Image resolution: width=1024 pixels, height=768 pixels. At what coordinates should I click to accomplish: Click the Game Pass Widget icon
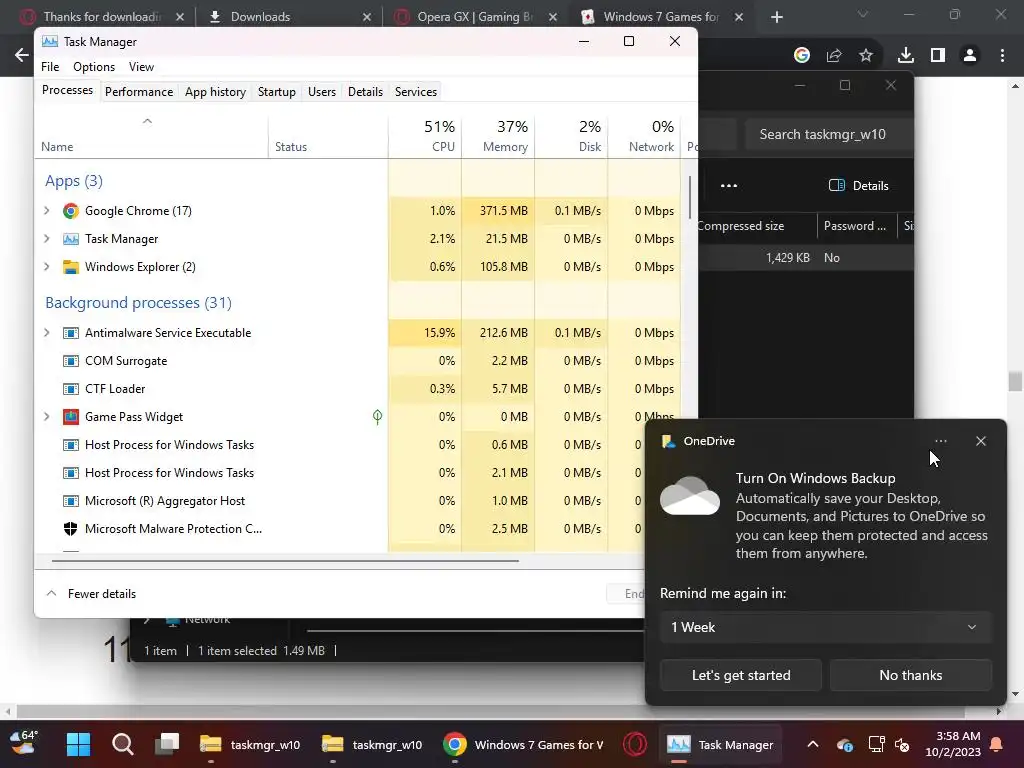[71, 417]
